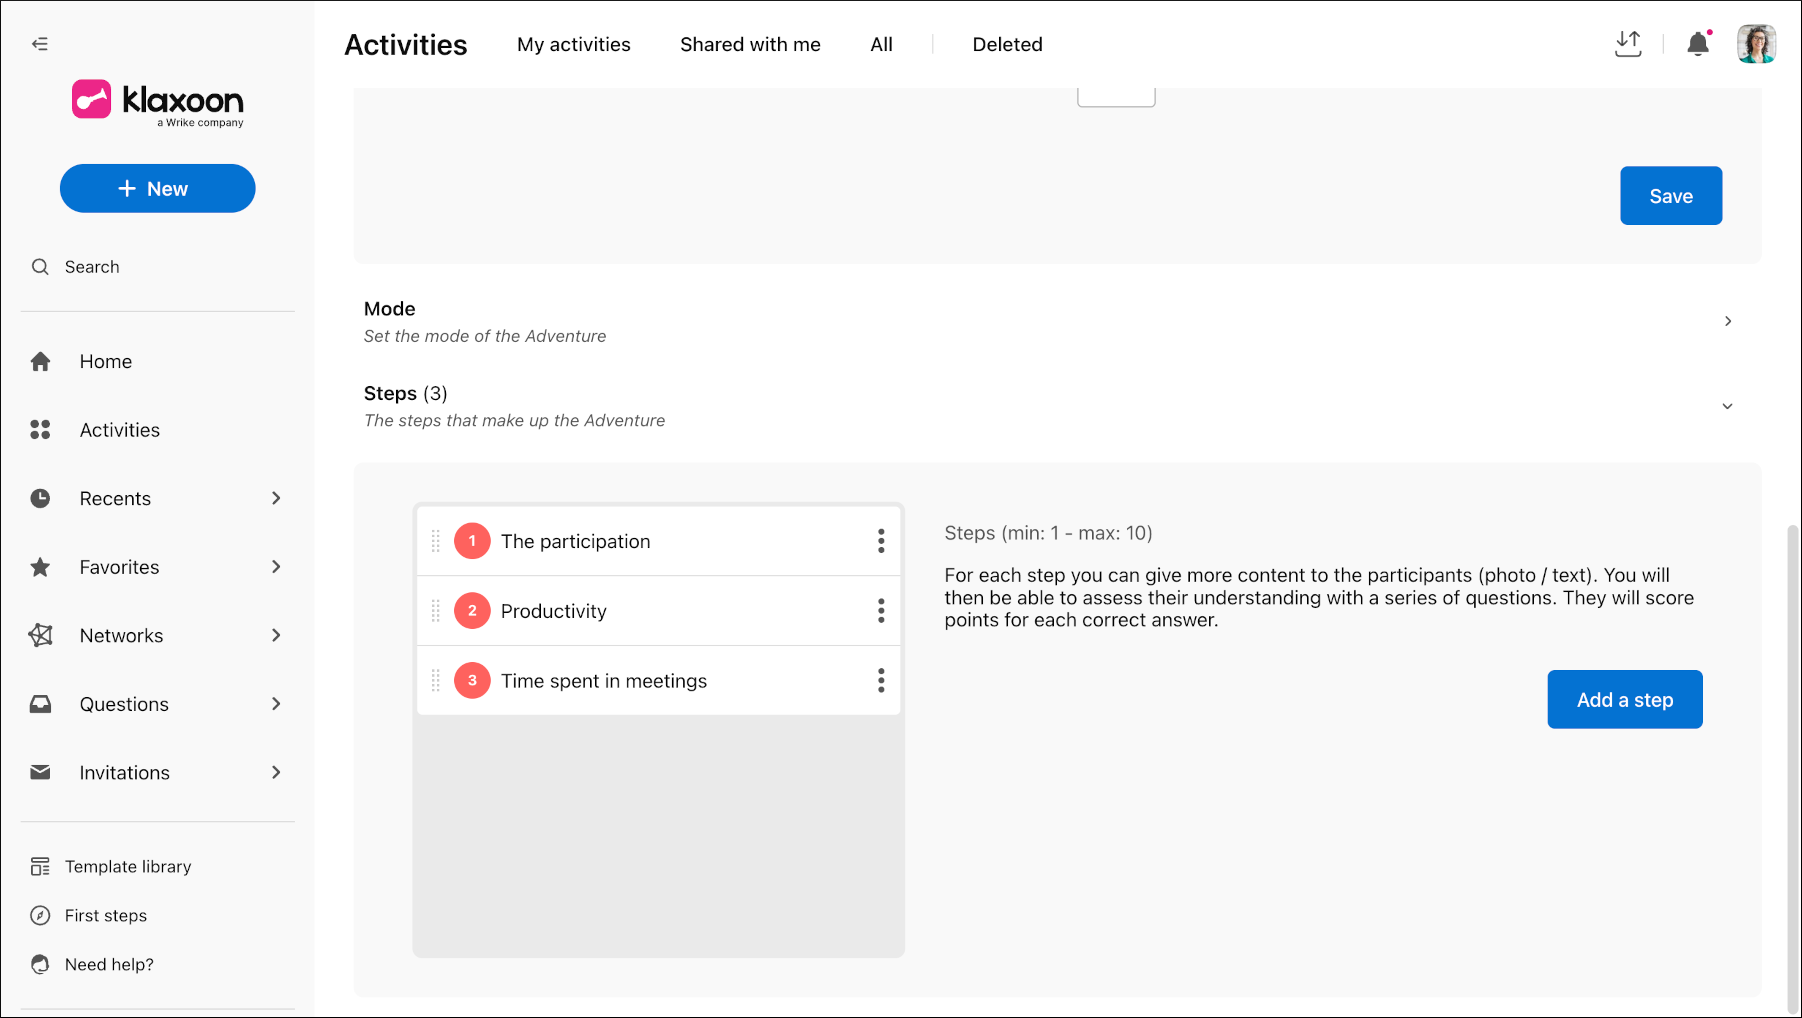Expand the Recents submenu arrow
1802x1018 pixels.
coord(276,498)
